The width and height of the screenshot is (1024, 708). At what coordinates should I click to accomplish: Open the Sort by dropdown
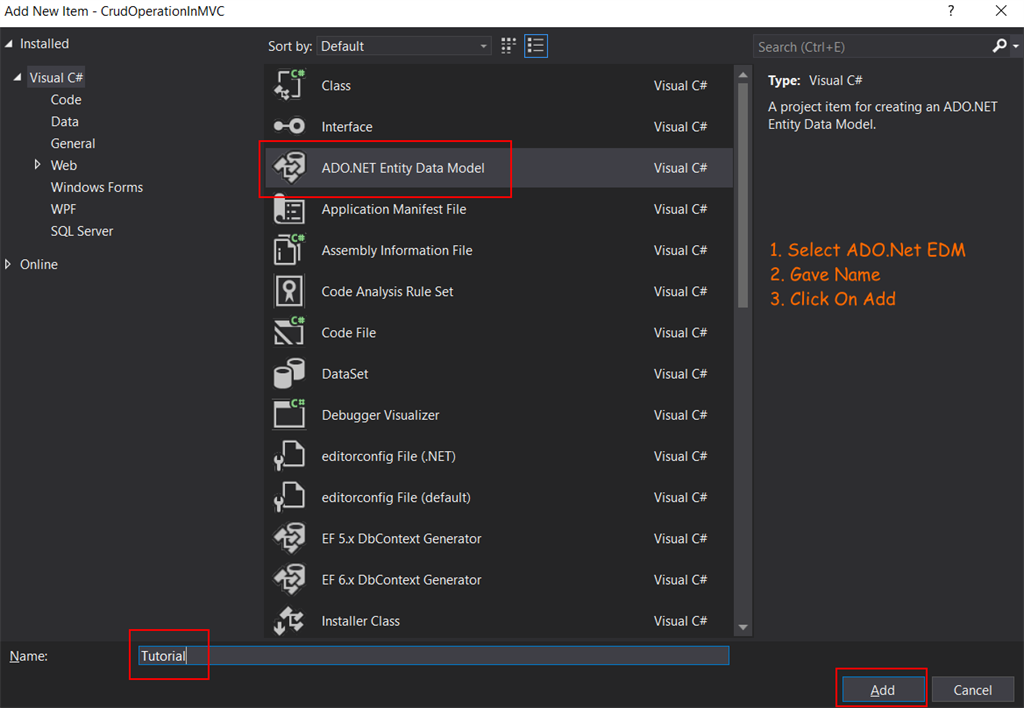tap(403, 45)
